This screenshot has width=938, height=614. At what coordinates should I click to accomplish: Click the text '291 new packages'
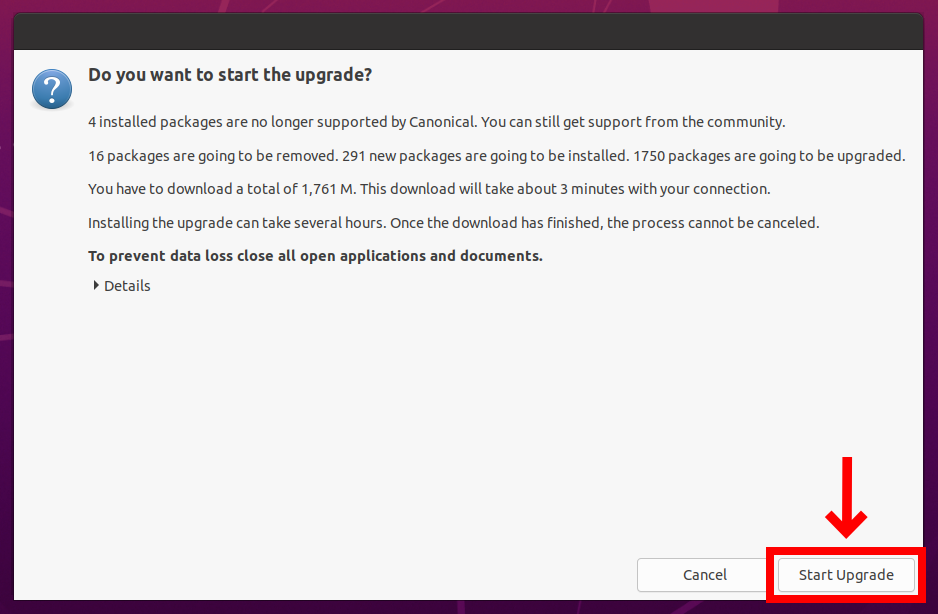[401, 156]
